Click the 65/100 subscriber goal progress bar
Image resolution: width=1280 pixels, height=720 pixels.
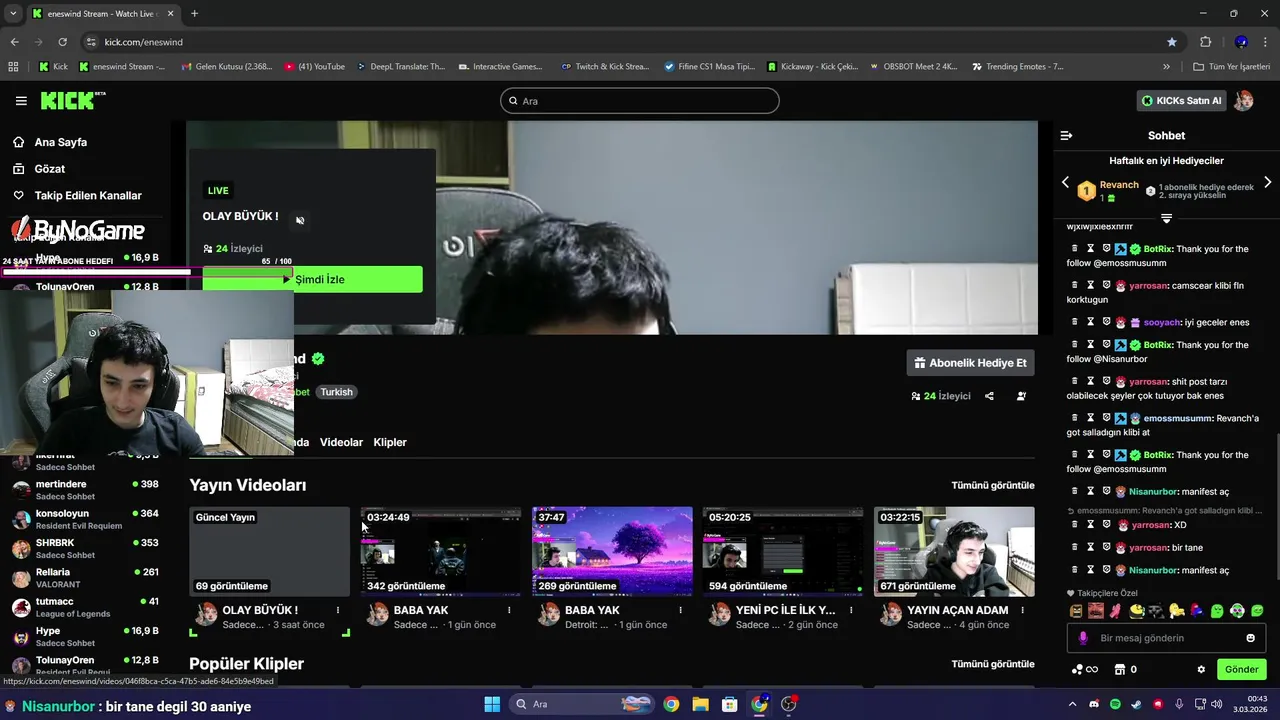point(146,270)
